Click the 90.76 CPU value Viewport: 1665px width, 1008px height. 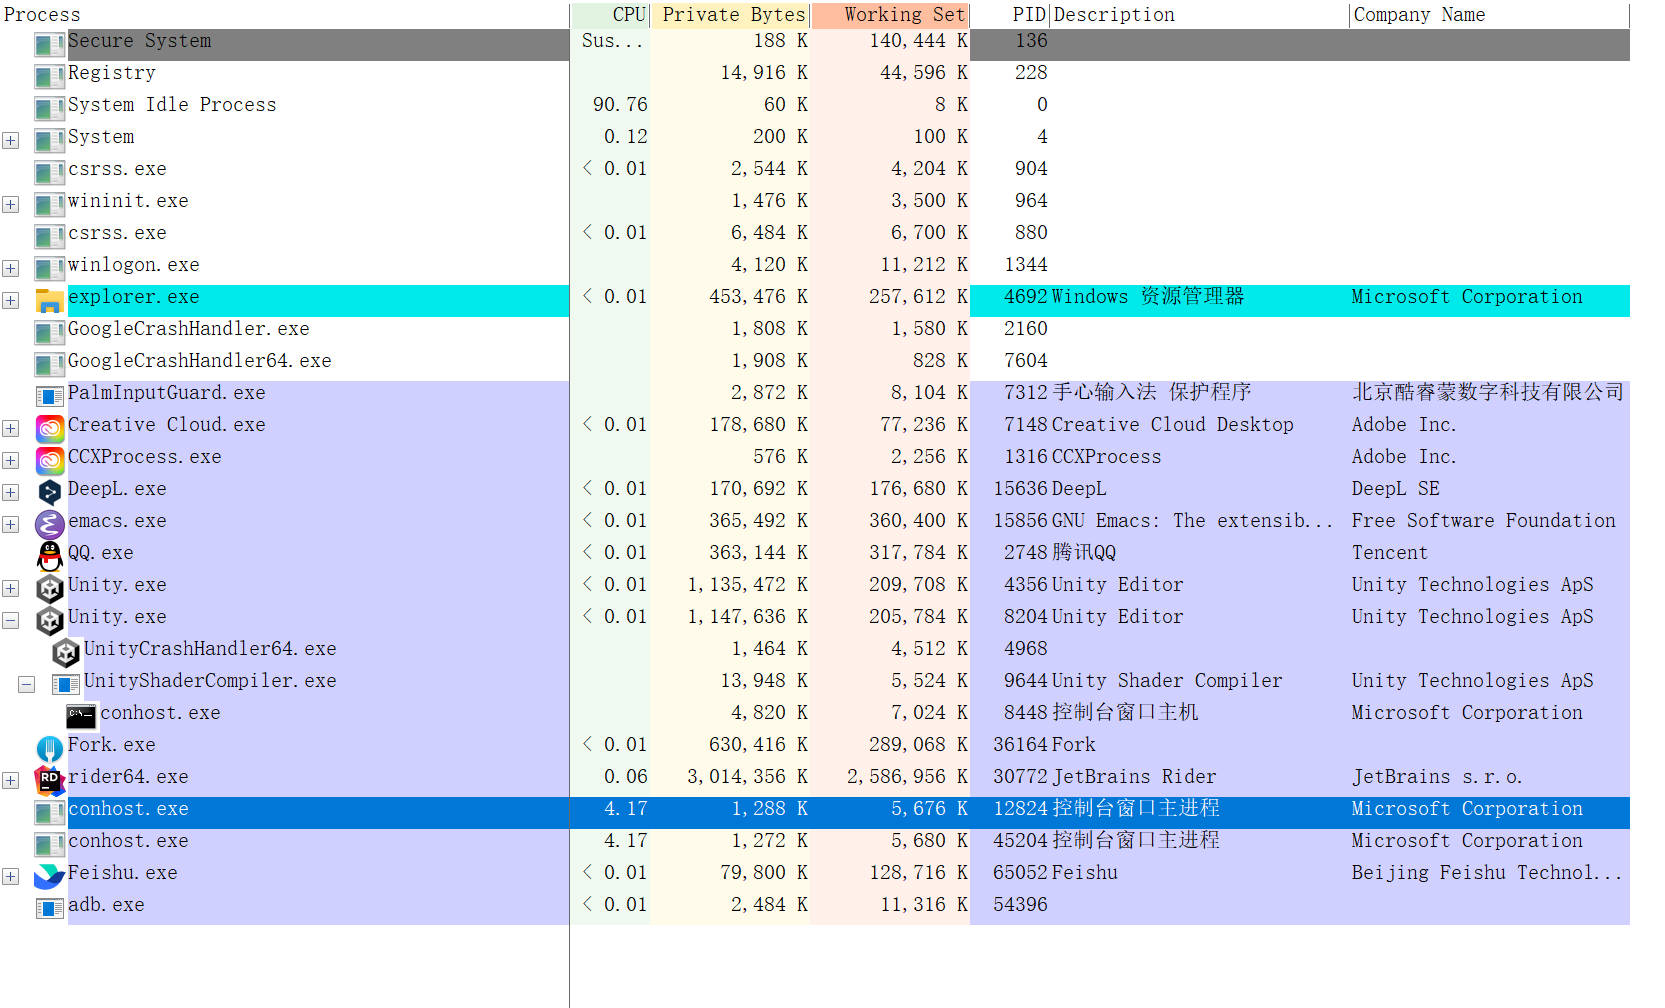coord(620,105)
